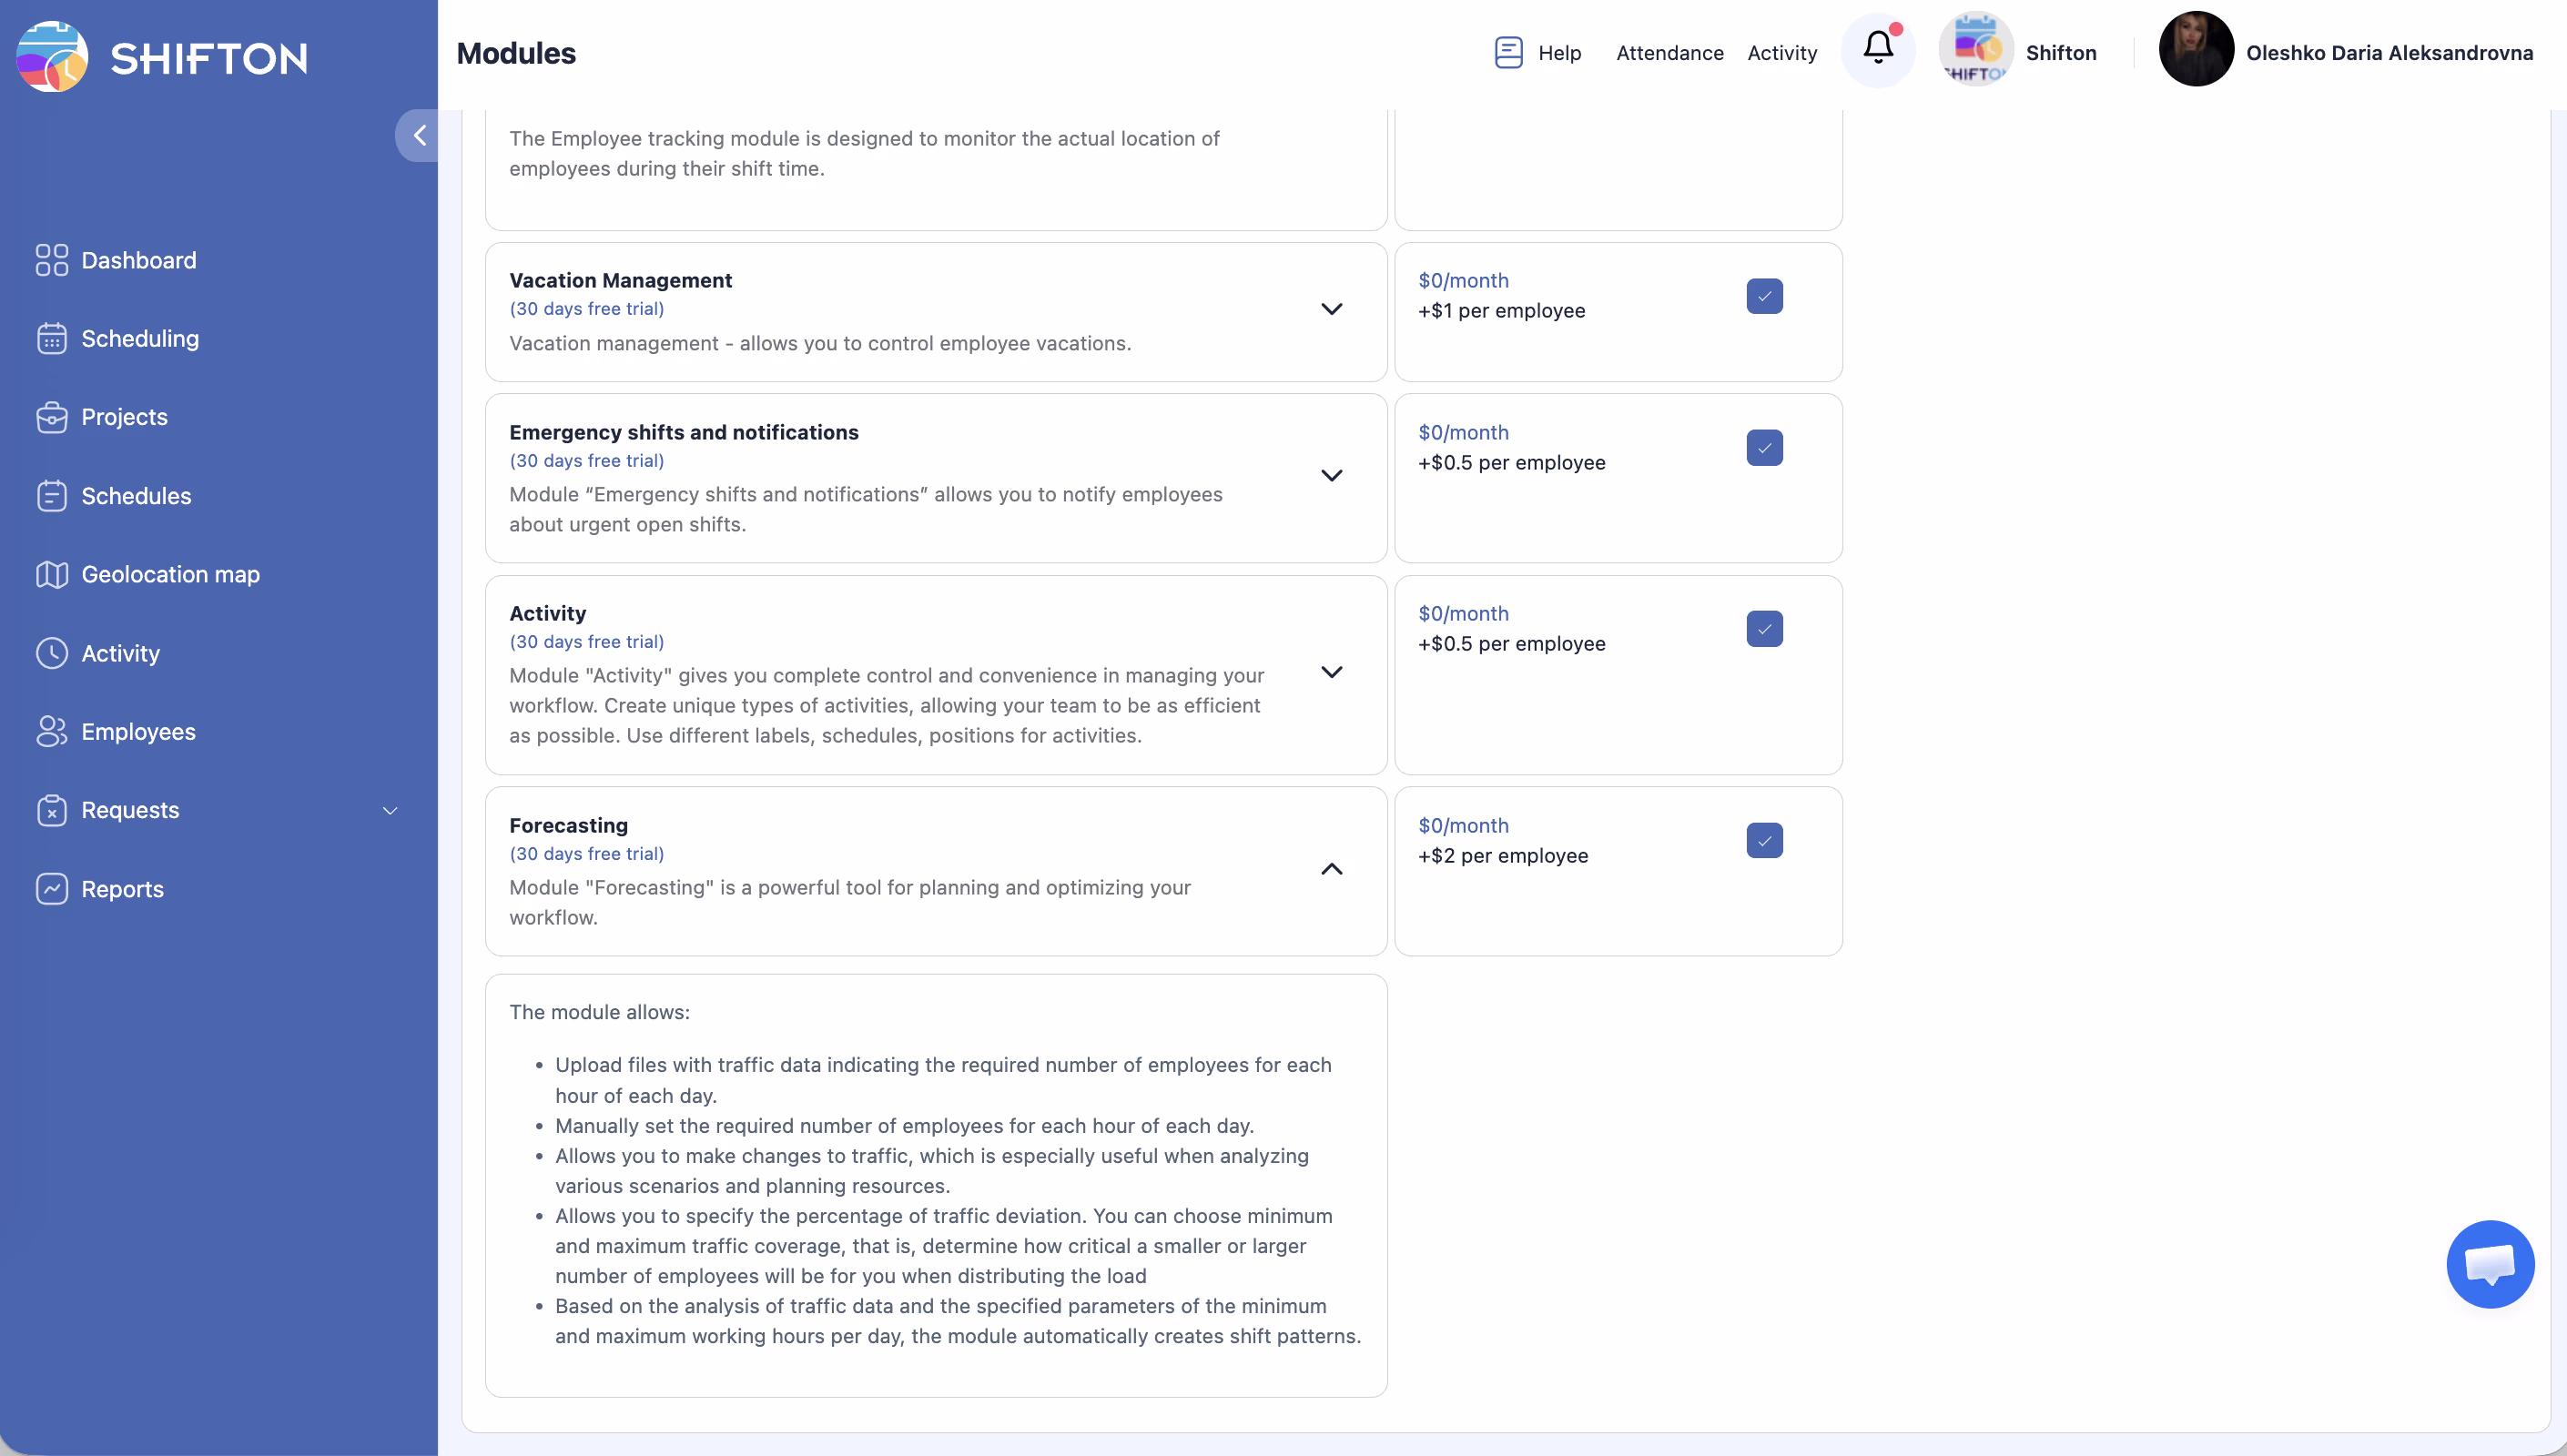Disable the Forecasting module checkbox
The height and width of the screenshot is (1456, 2567).
coord(1764,841)
